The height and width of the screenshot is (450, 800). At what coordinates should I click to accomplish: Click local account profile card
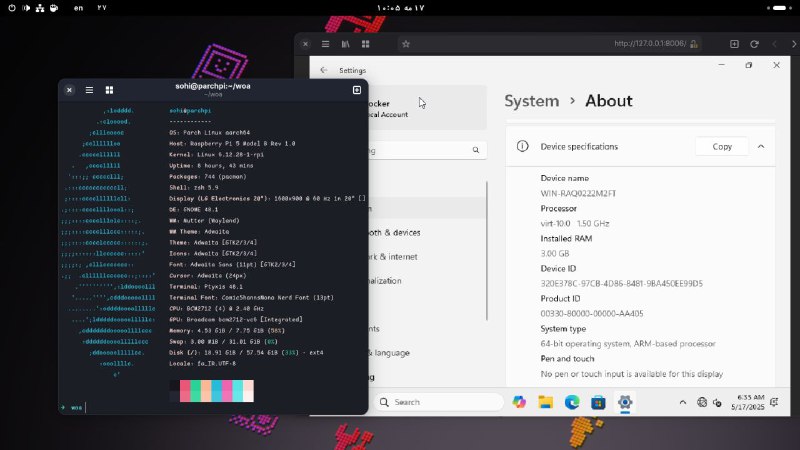coord(426,109)
